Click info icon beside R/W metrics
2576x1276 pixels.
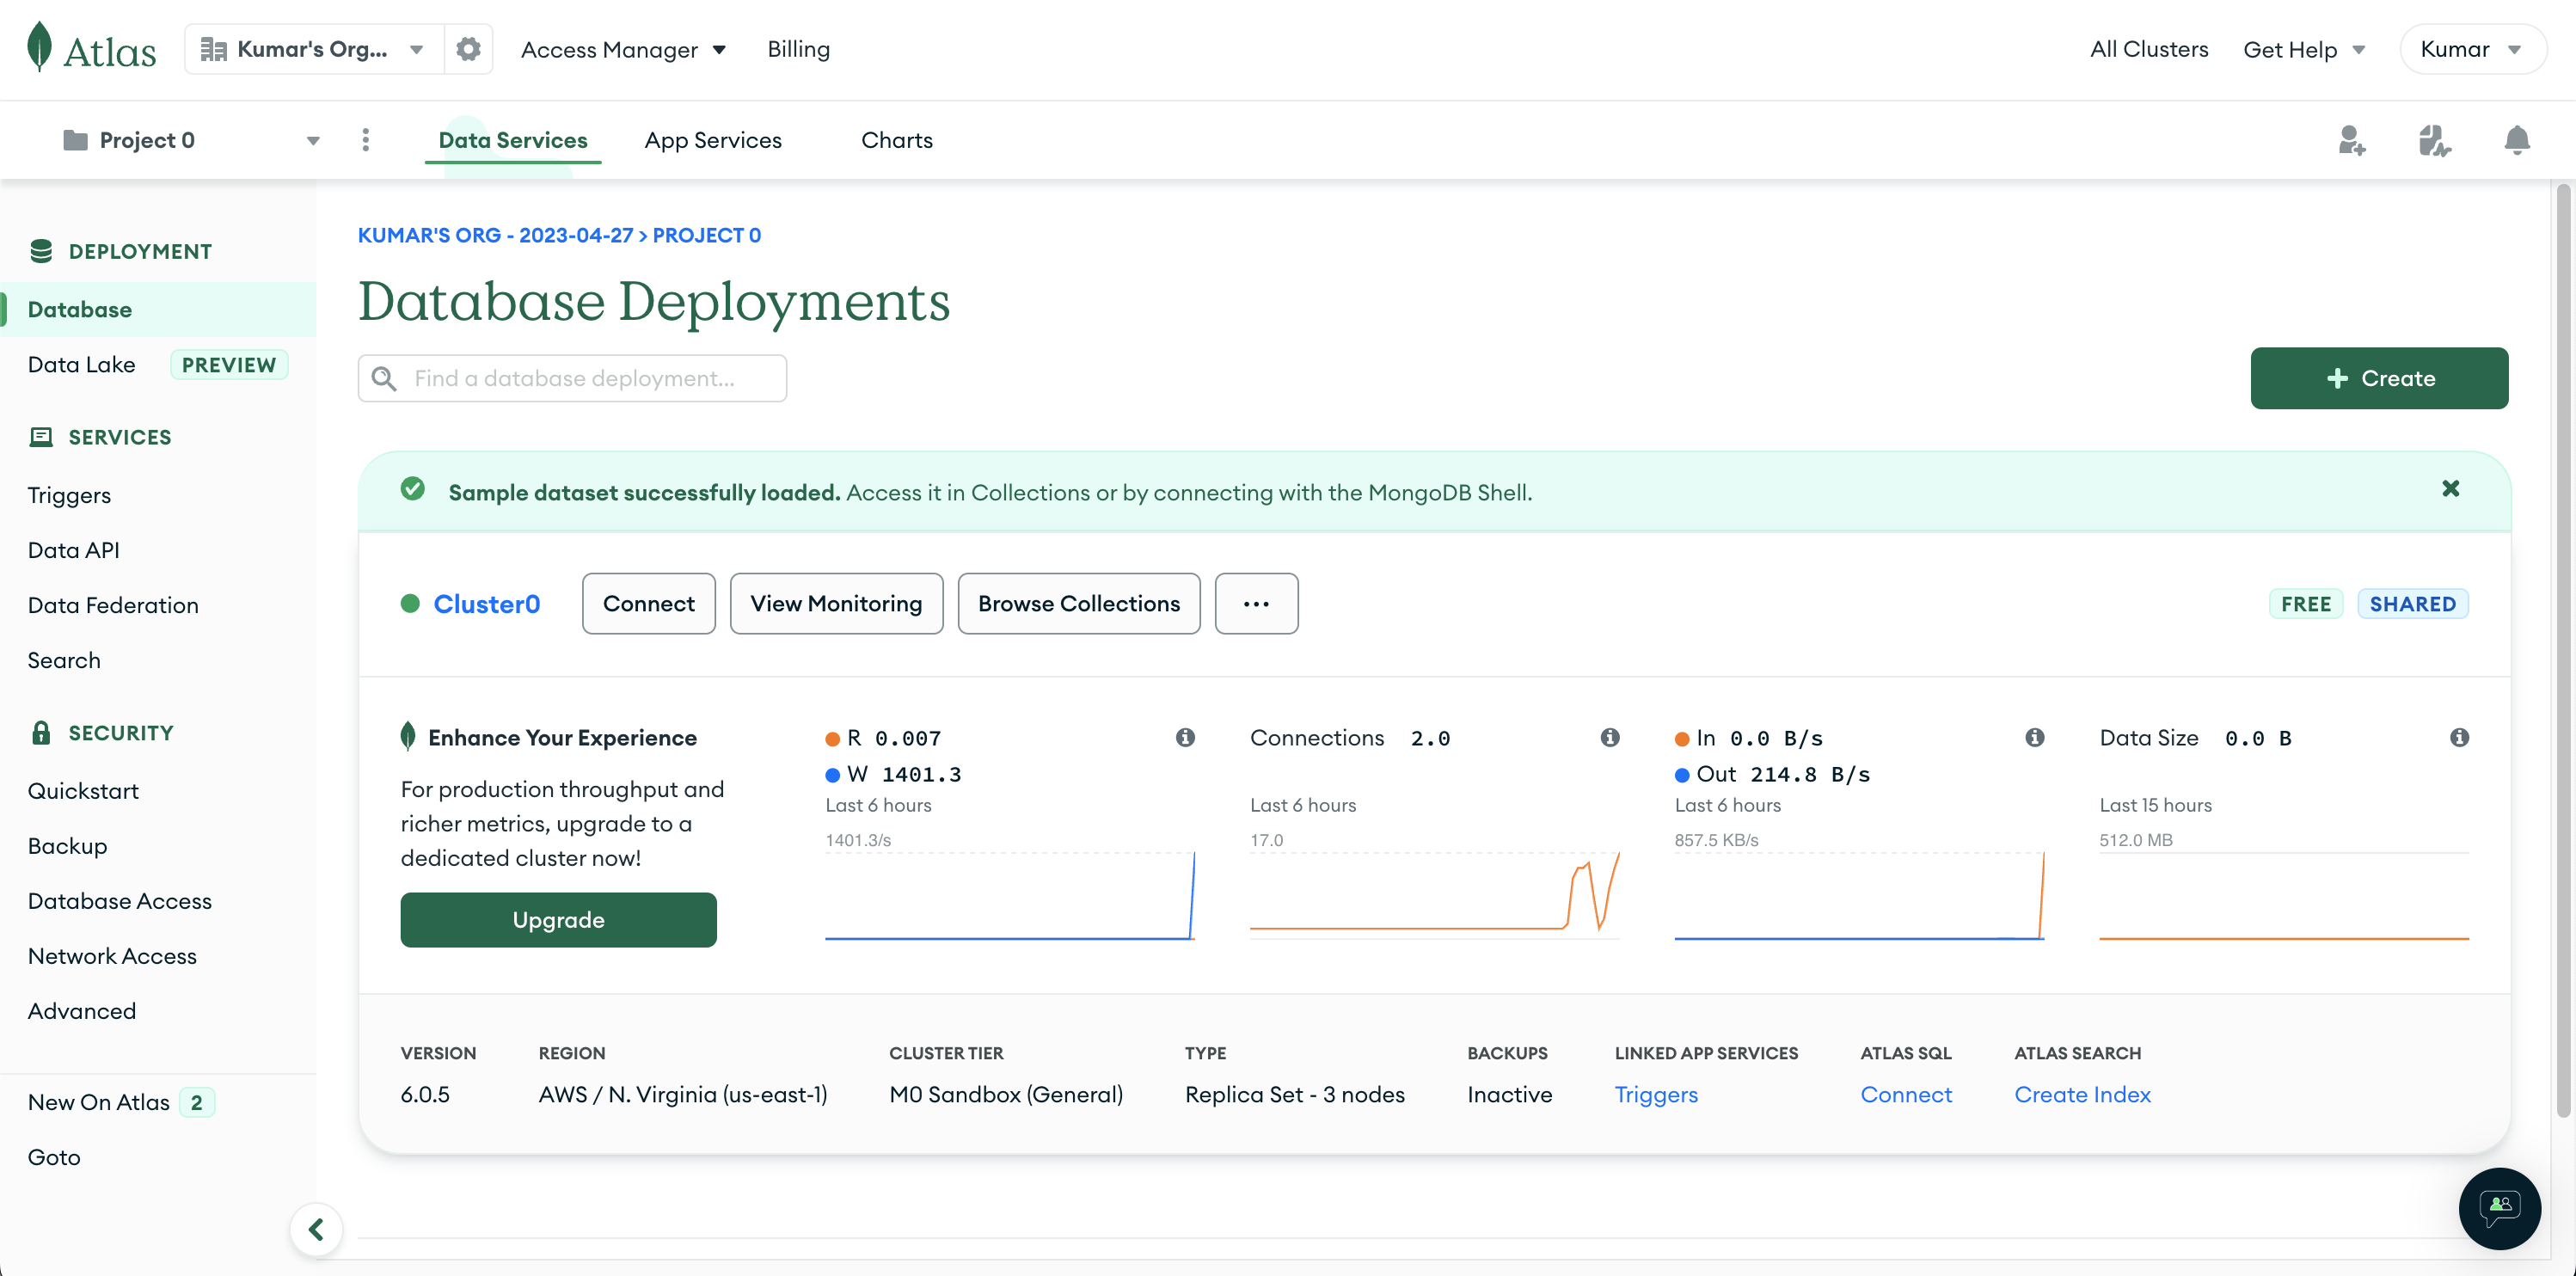tap(1185, 737)
